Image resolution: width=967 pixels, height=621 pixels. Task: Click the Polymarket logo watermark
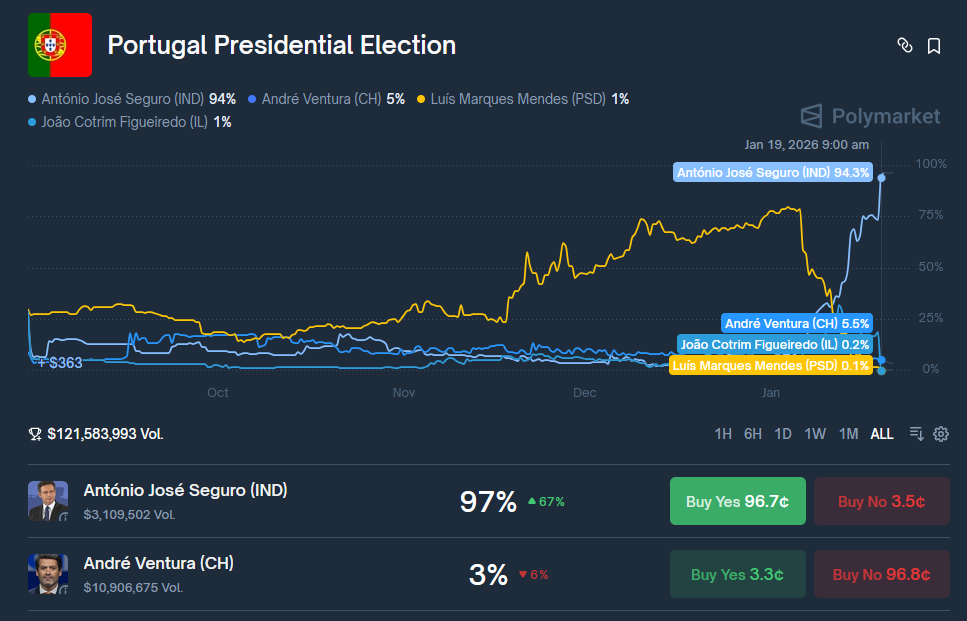pos(869,117)
